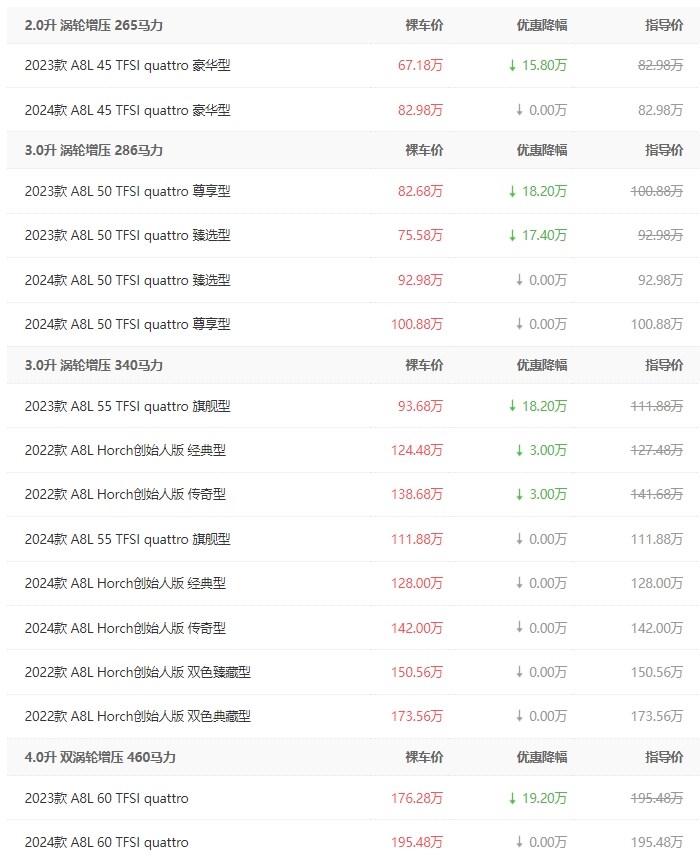Viewport: 700px width, 860px height.
Task: Open 2024款 A8L 50 TFSI quattro 尊享型
Action: tap(127, 324)
